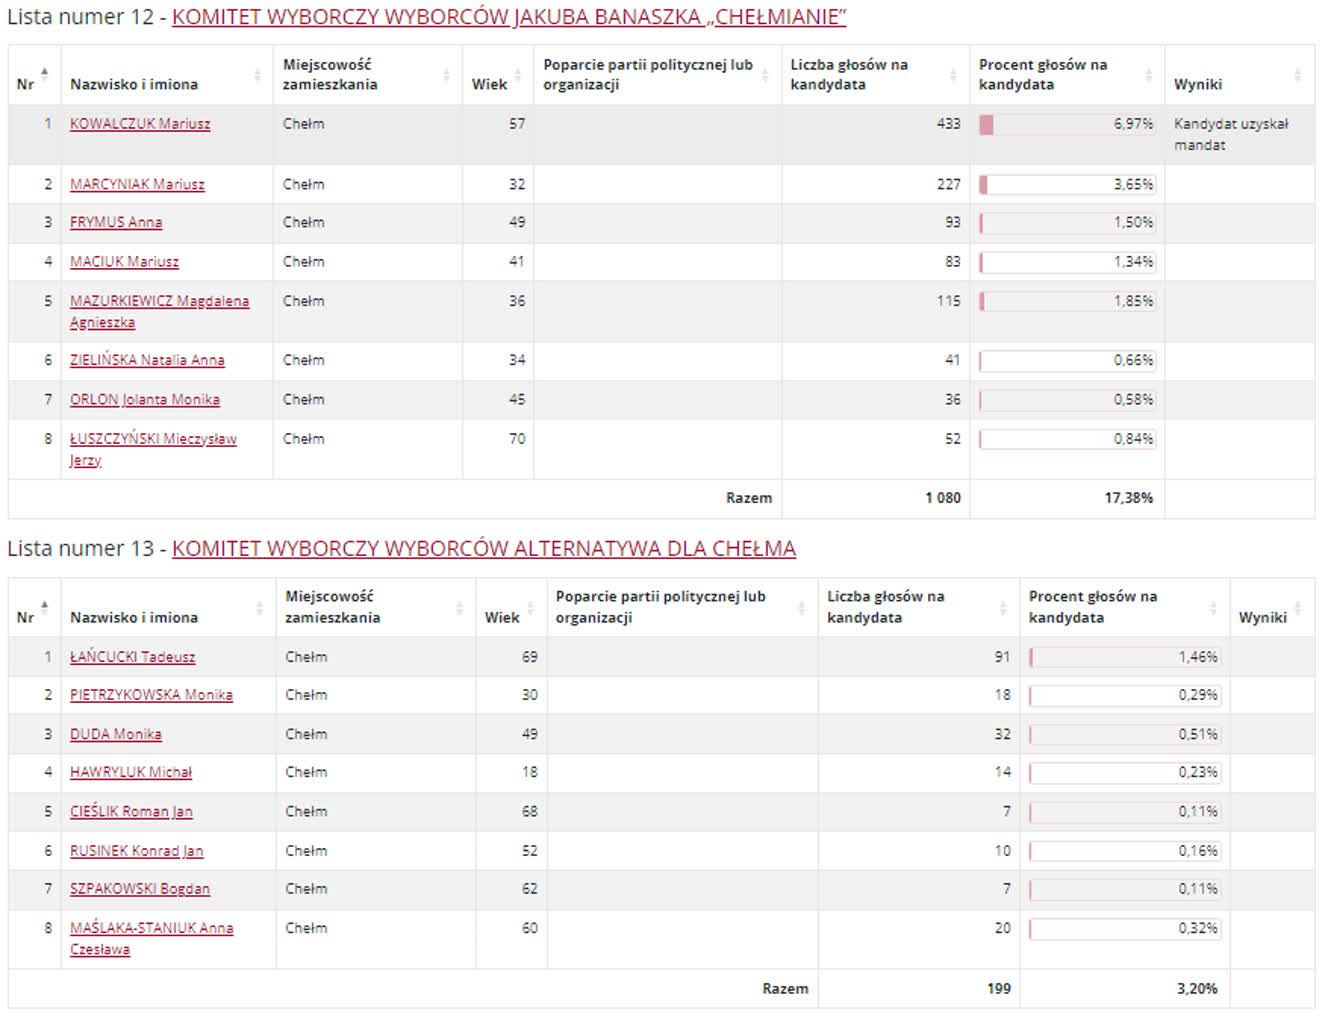Screen dimensions: 1328x1024
Task: Click KOWALCZUK Mariusz's 6,97% vote bar
Action: 1066,124
